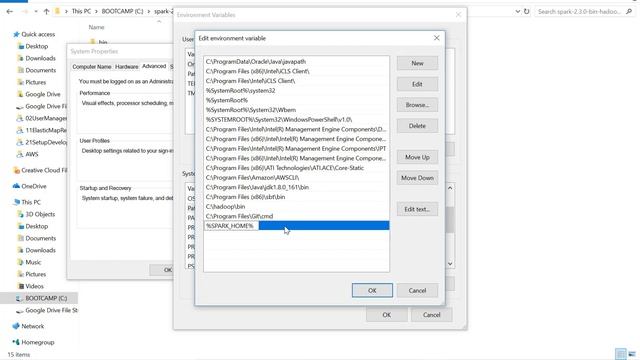Screen dimensions: 640x360
Task: Select C:\Program Files\Intel\iCLS Client\ entry
Action: pyautogui.click(x=296, y=81)
